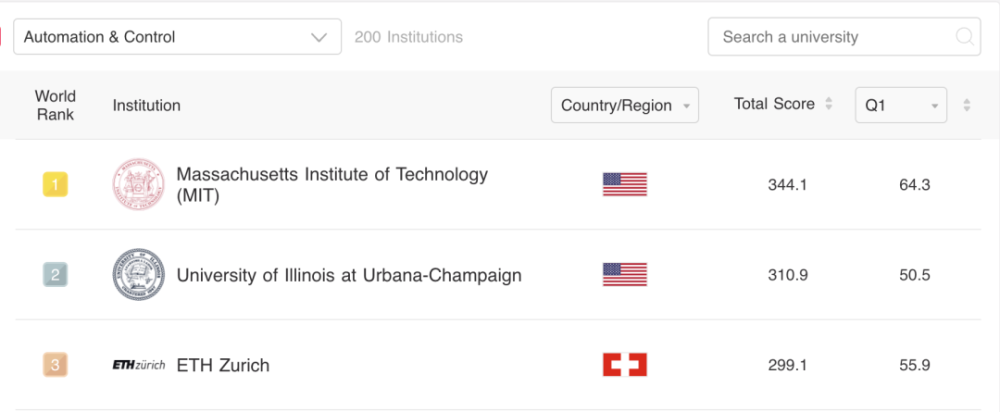Click the Total Score column header

pos(774,104)
